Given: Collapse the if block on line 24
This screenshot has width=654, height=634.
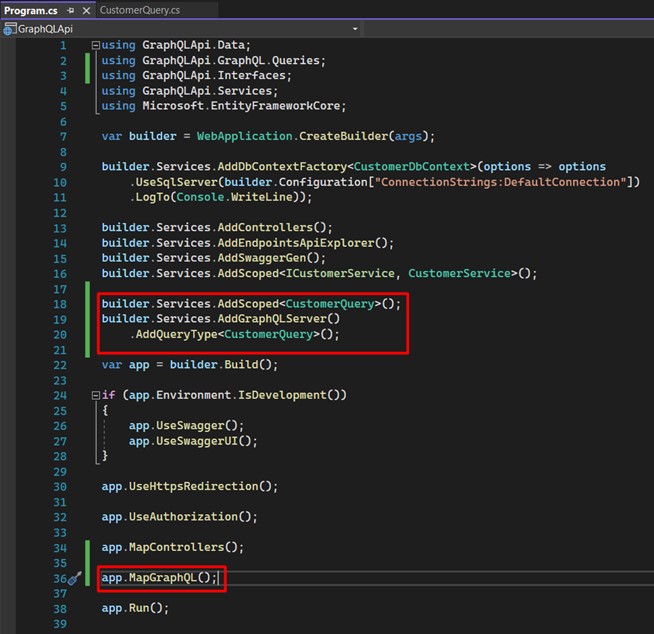Looking at the screenshot, I should tap(95, 395).
